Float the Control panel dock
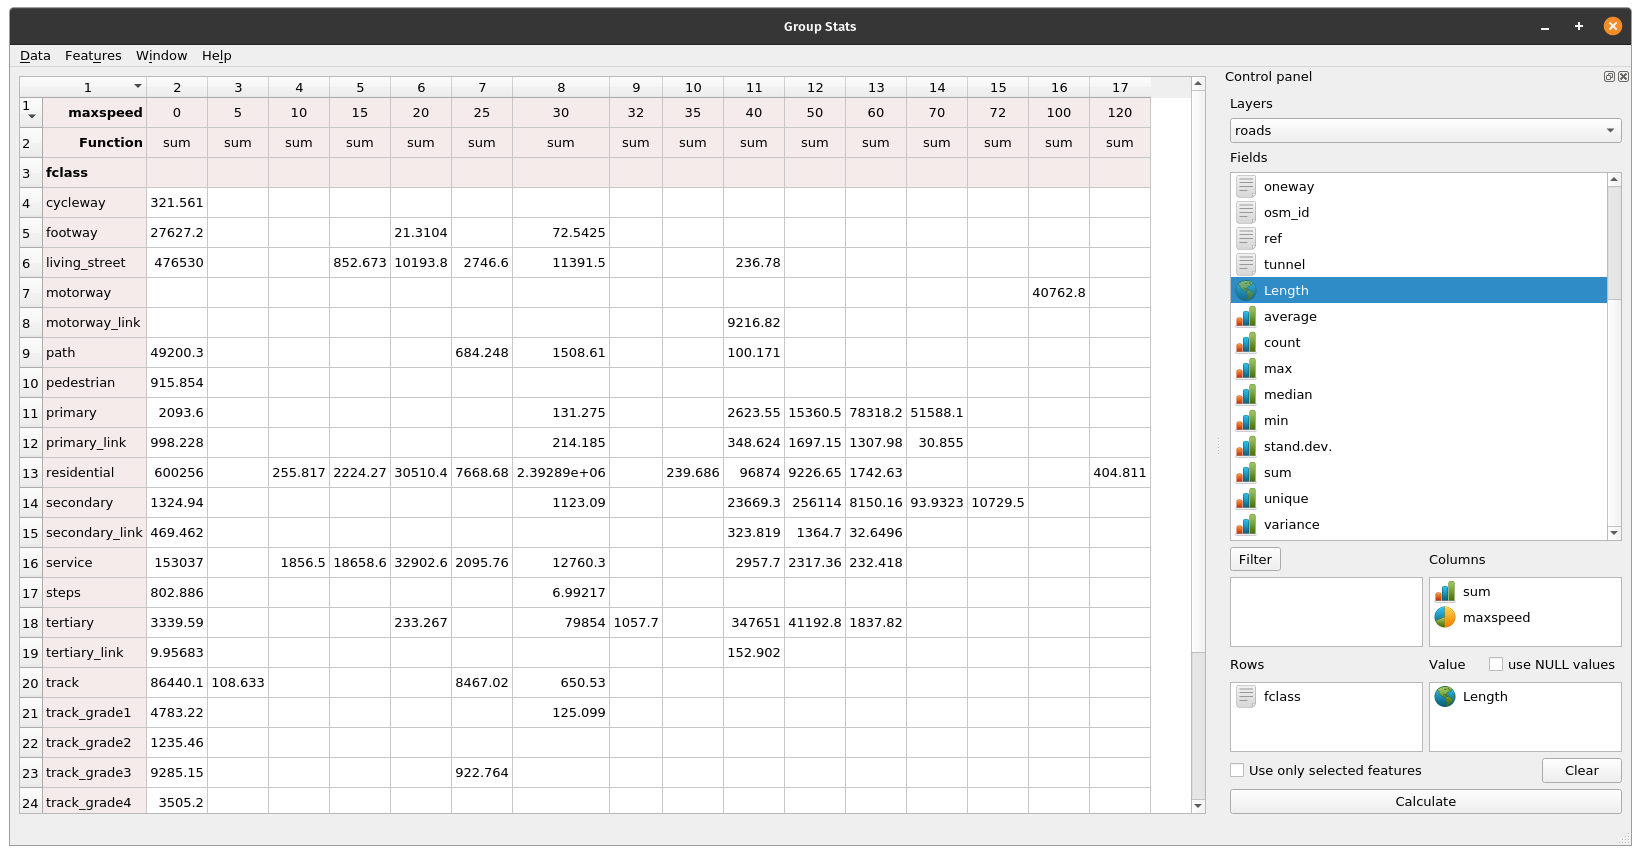Image resolution: width=1641 pixels, height=855 pixels. (1609, 76)
